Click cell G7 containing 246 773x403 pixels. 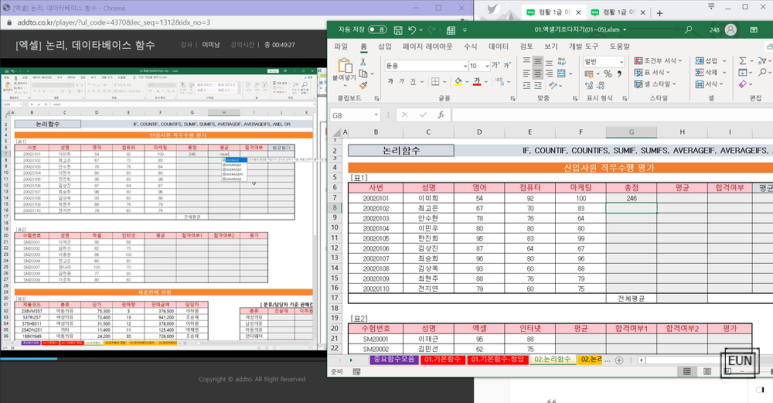pos(631,198)
